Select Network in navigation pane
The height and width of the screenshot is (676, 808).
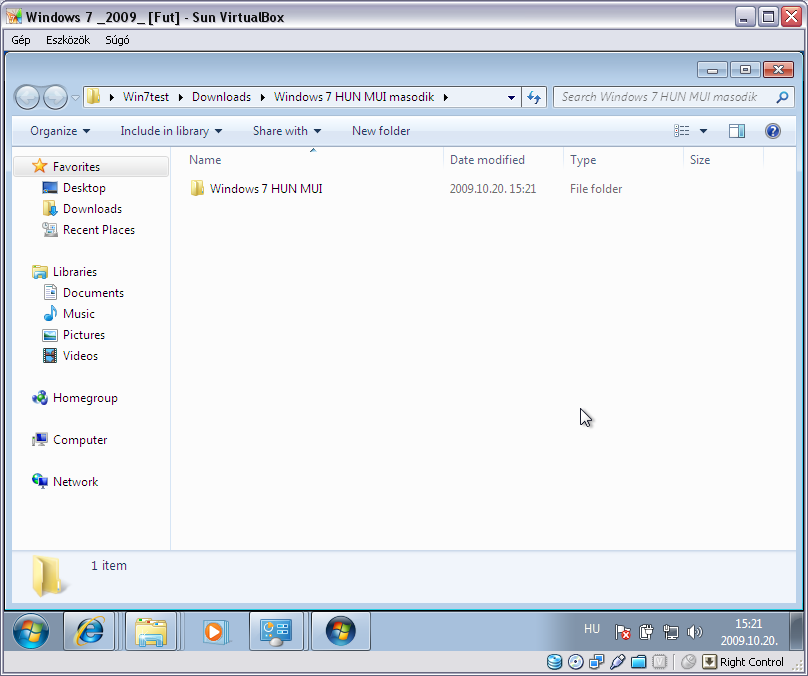[75, 482]
